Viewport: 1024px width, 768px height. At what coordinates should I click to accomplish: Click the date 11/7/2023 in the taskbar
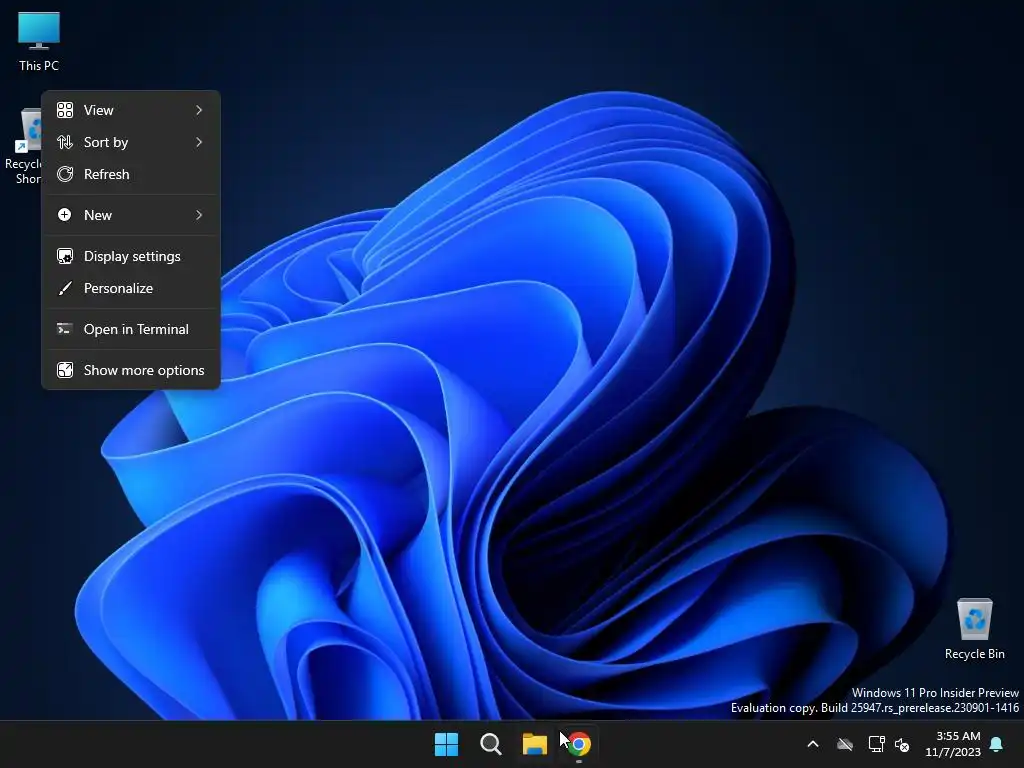(953, 752)
